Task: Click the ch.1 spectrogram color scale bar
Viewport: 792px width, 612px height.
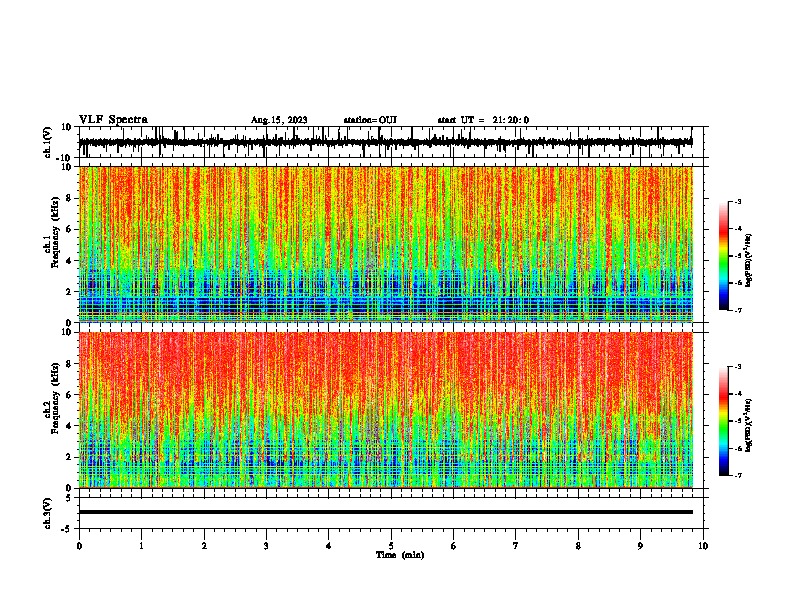Action: [x=723, y=256]
